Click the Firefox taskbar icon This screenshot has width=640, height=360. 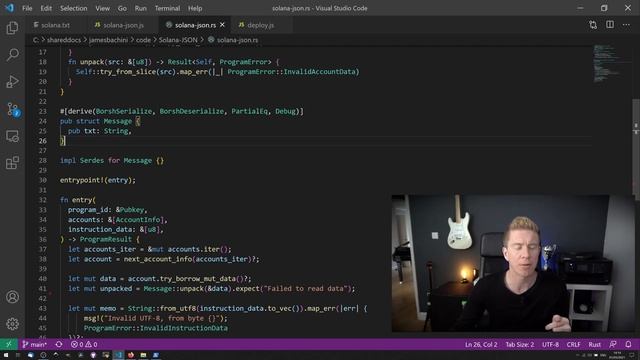pyautogui.click(x=131, y=355)
